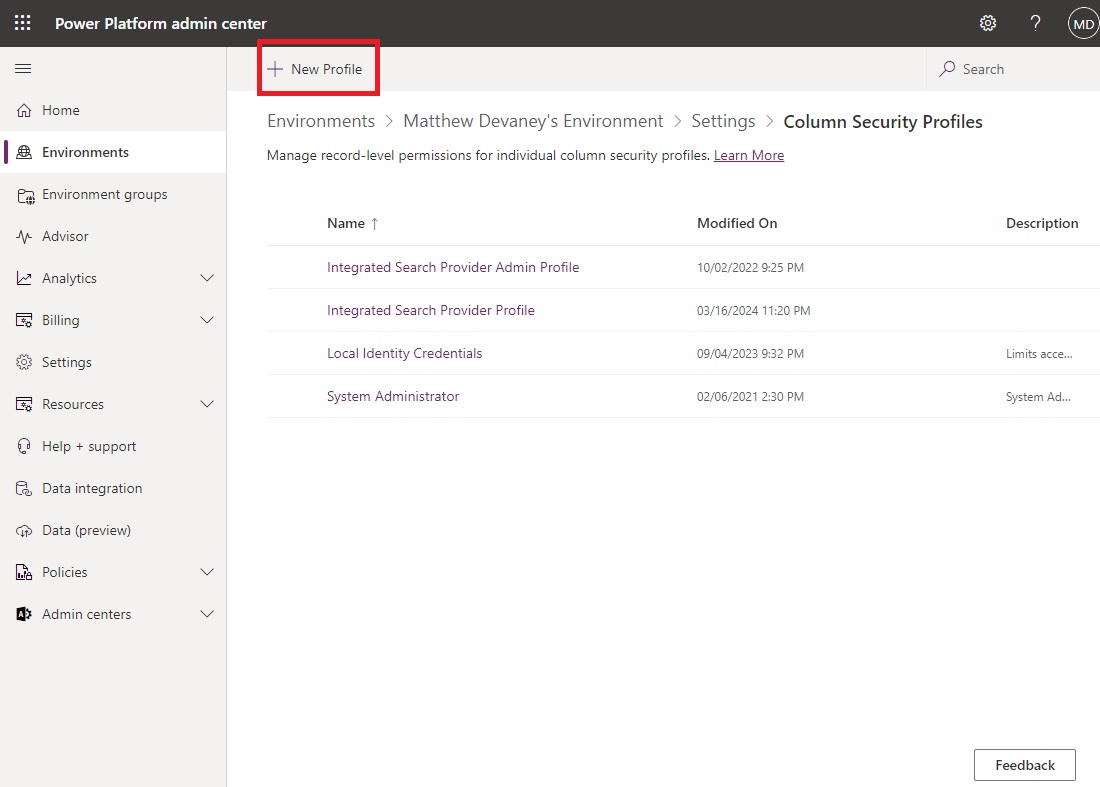Screen dimensions: 1100x787
Task: Open the app launcher waffle icon
Action: click(21, 22)
